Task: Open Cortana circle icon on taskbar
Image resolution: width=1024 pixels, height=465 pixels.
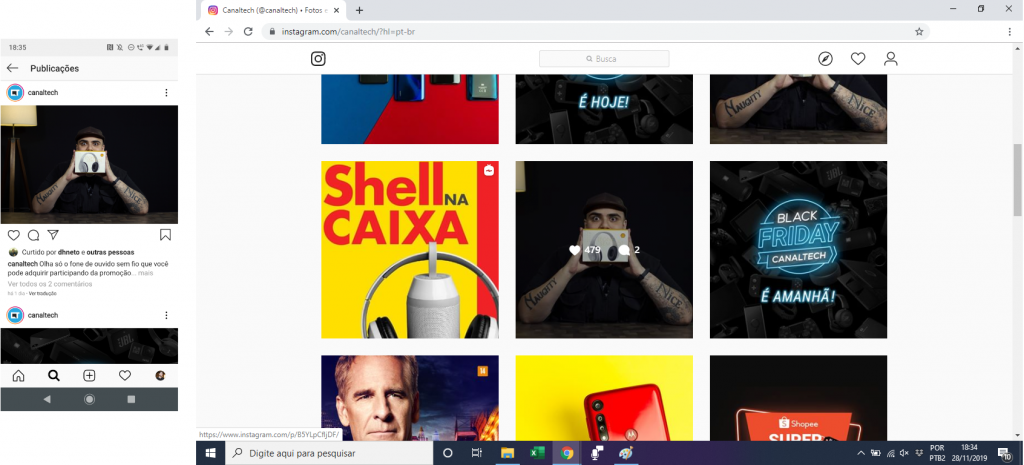Action: tap(447, 453)
